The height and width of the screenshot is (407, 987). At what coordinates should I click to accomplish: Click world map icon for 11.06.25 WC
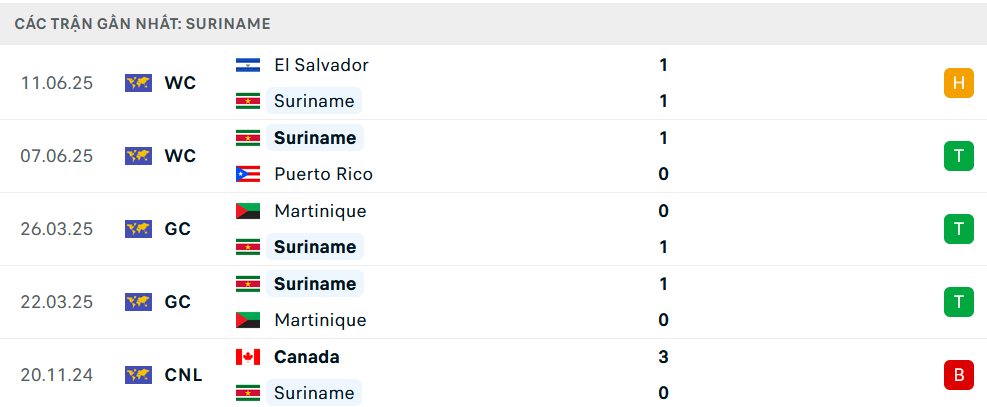[x=138, y=83]
